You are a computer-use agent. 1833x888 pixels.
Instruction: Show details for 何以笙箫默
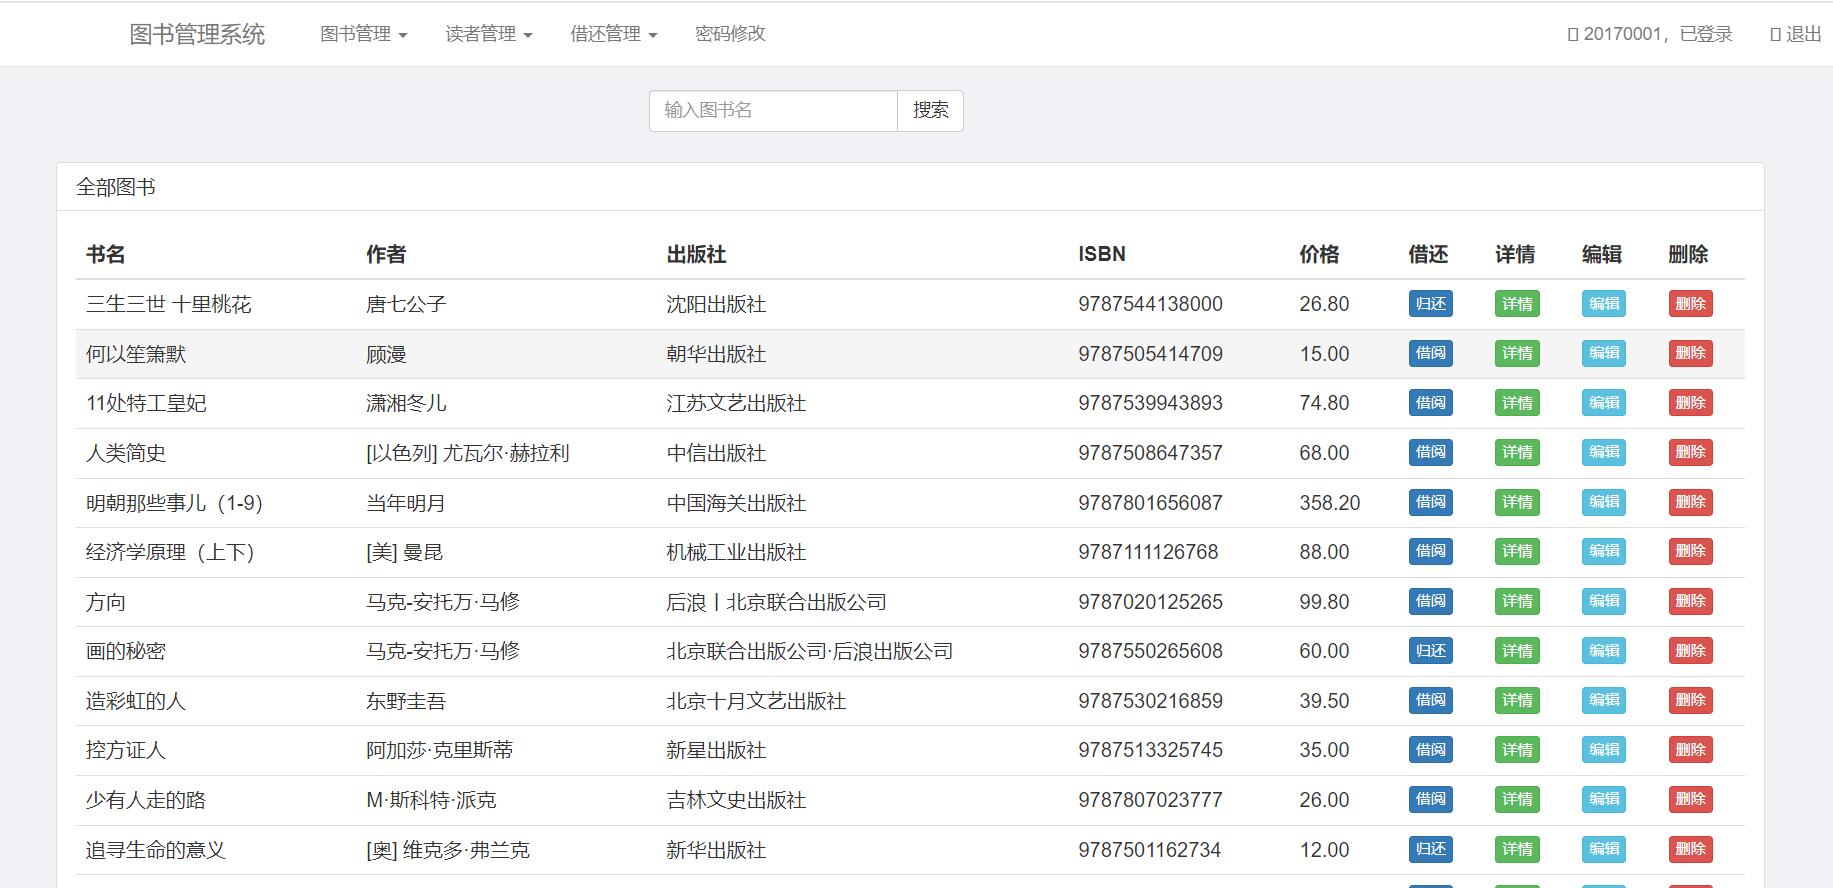(x=1517, y=353)
